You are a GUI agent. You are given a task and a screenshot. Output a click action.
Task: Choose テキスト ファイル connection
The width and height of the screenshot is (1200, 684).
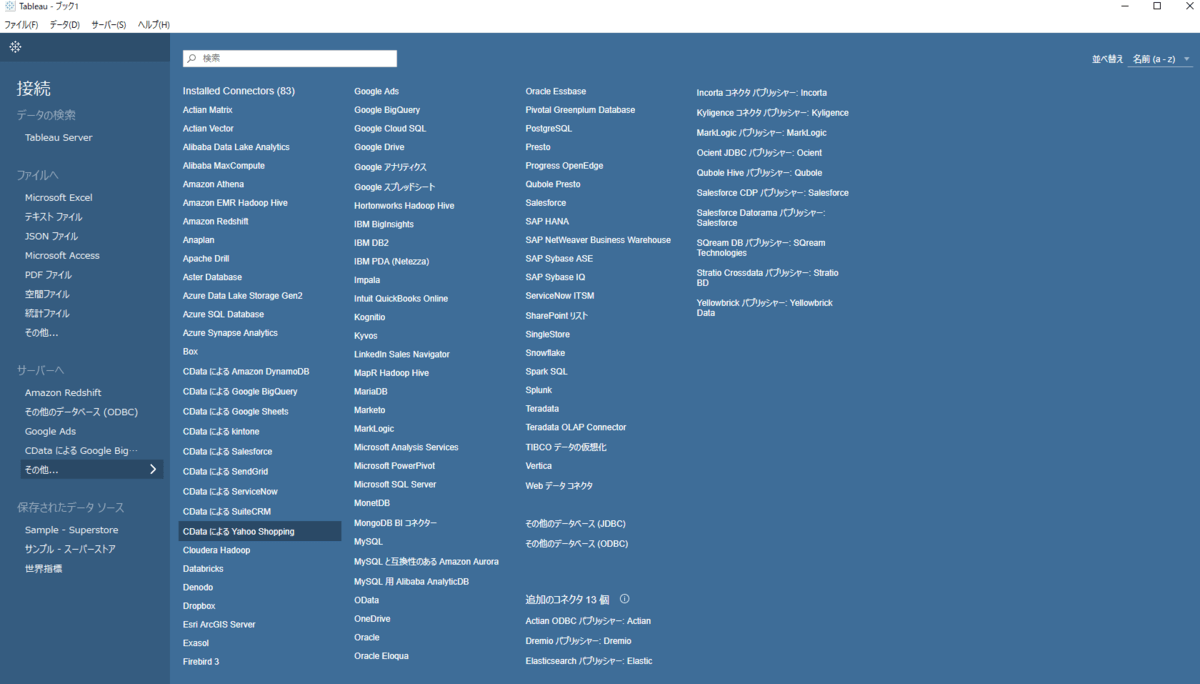(x=54, y=217)
